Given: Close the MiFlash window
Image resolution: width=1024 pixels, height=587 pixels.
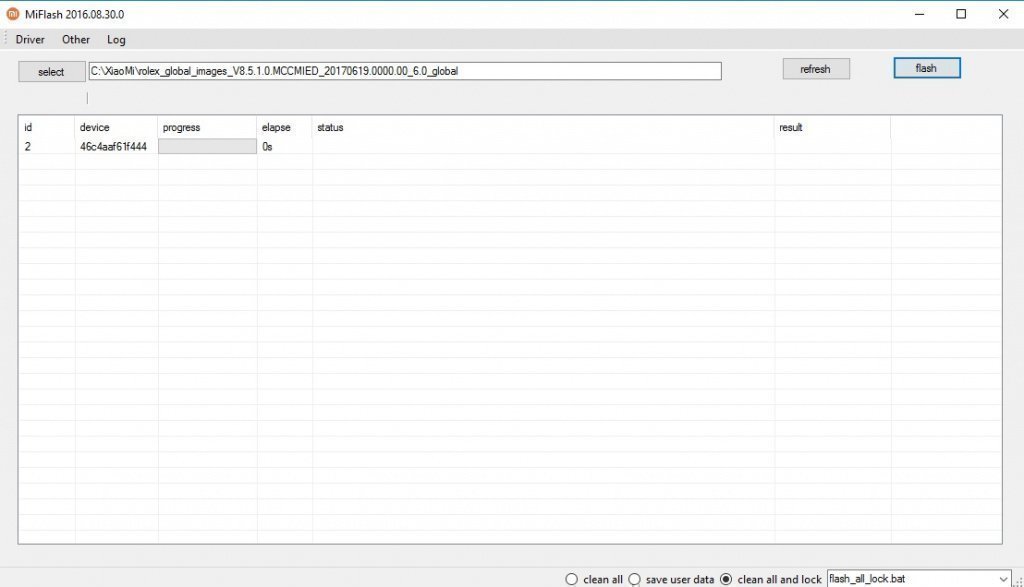Looking at the screenshot, I should tap(1003, 14).
